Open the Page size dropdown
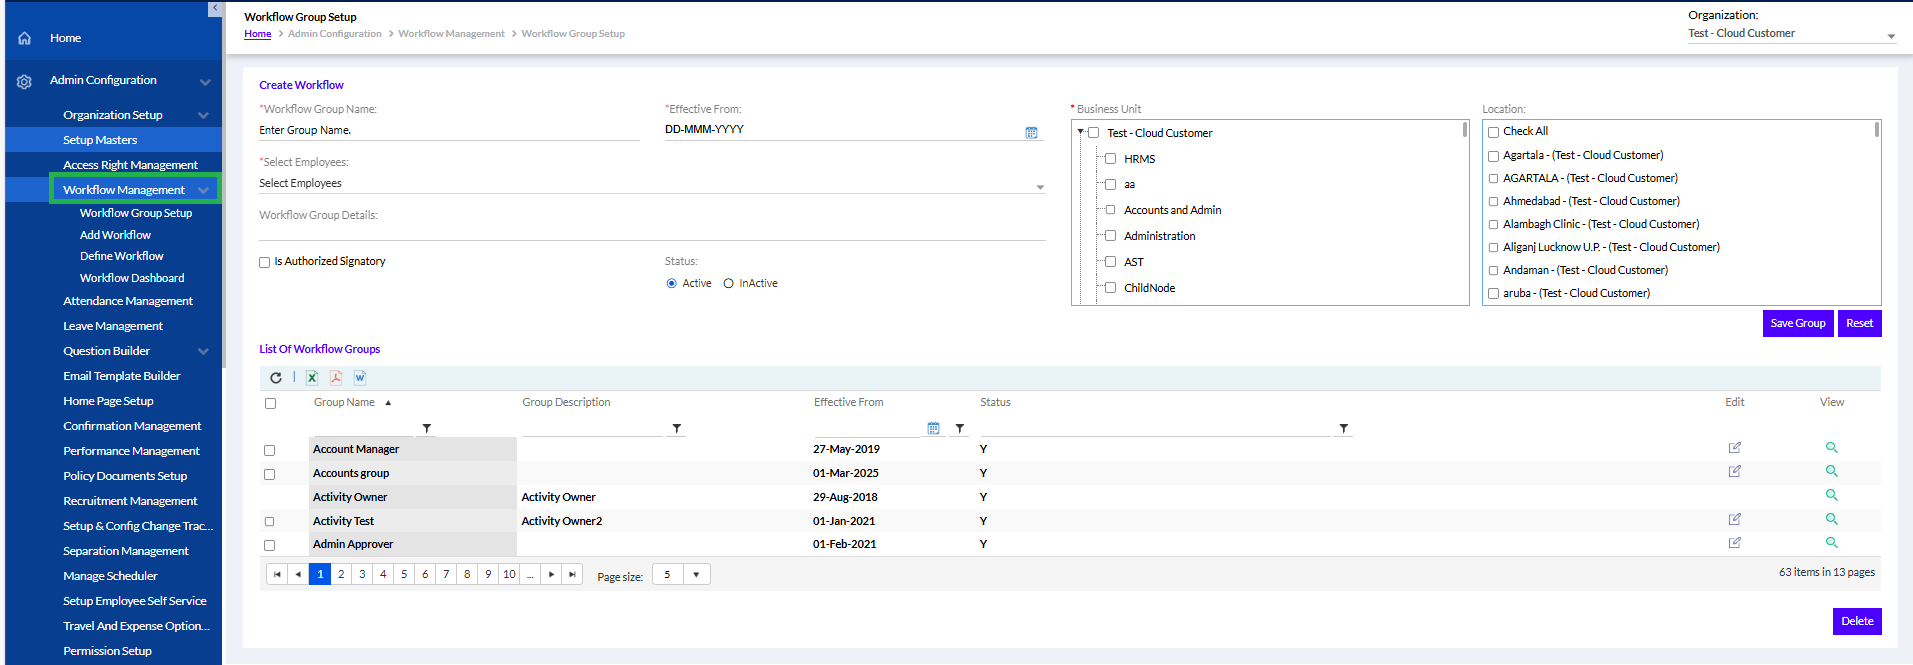The image size is (1913, 665). pos(696,574)
